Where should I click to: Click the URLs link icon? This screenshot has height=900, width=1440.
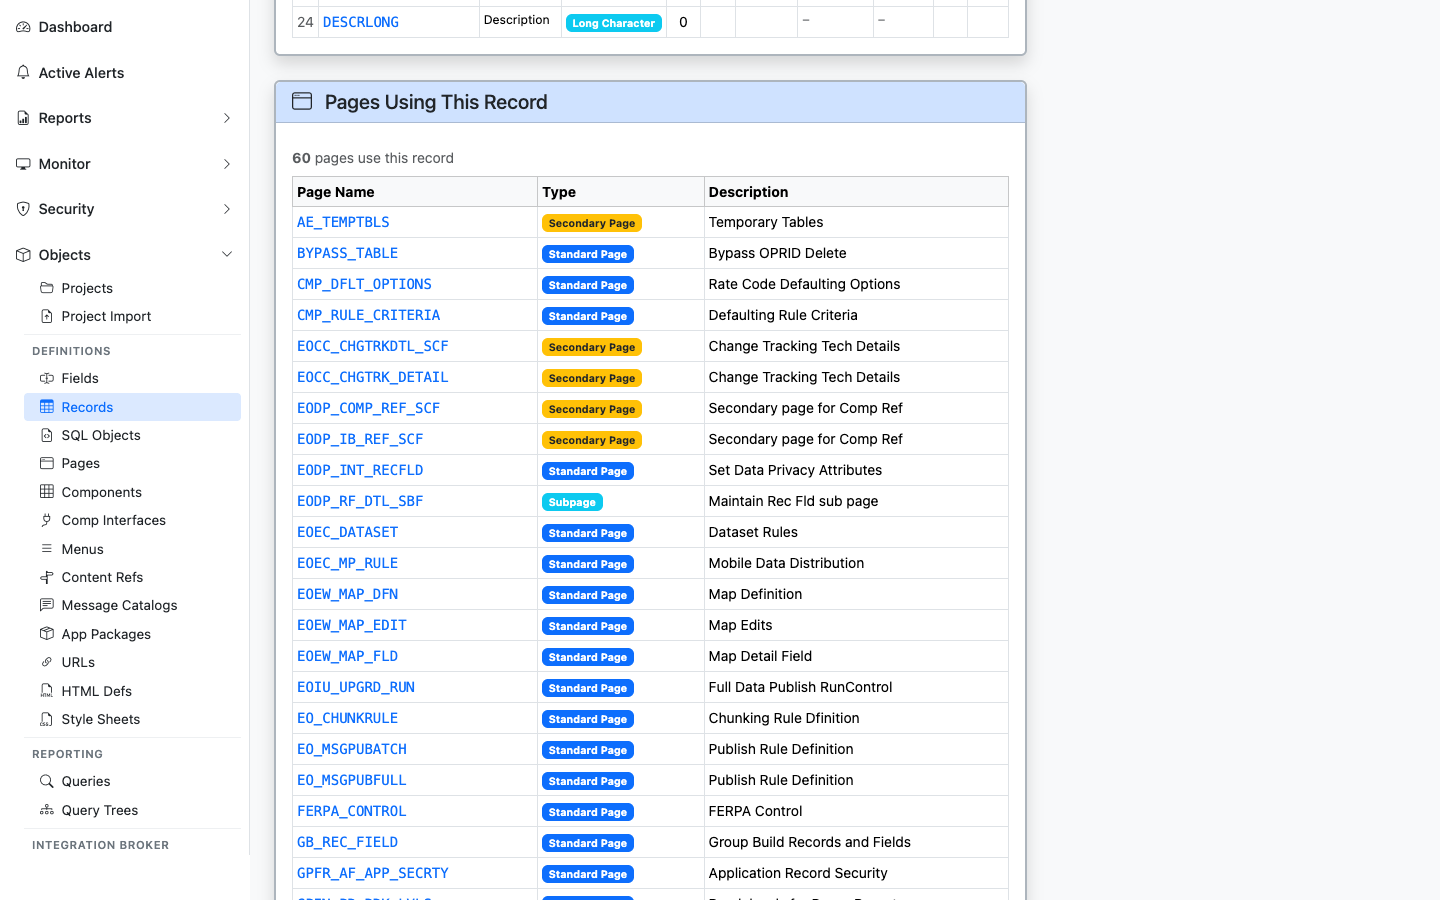tap(47, 662)
